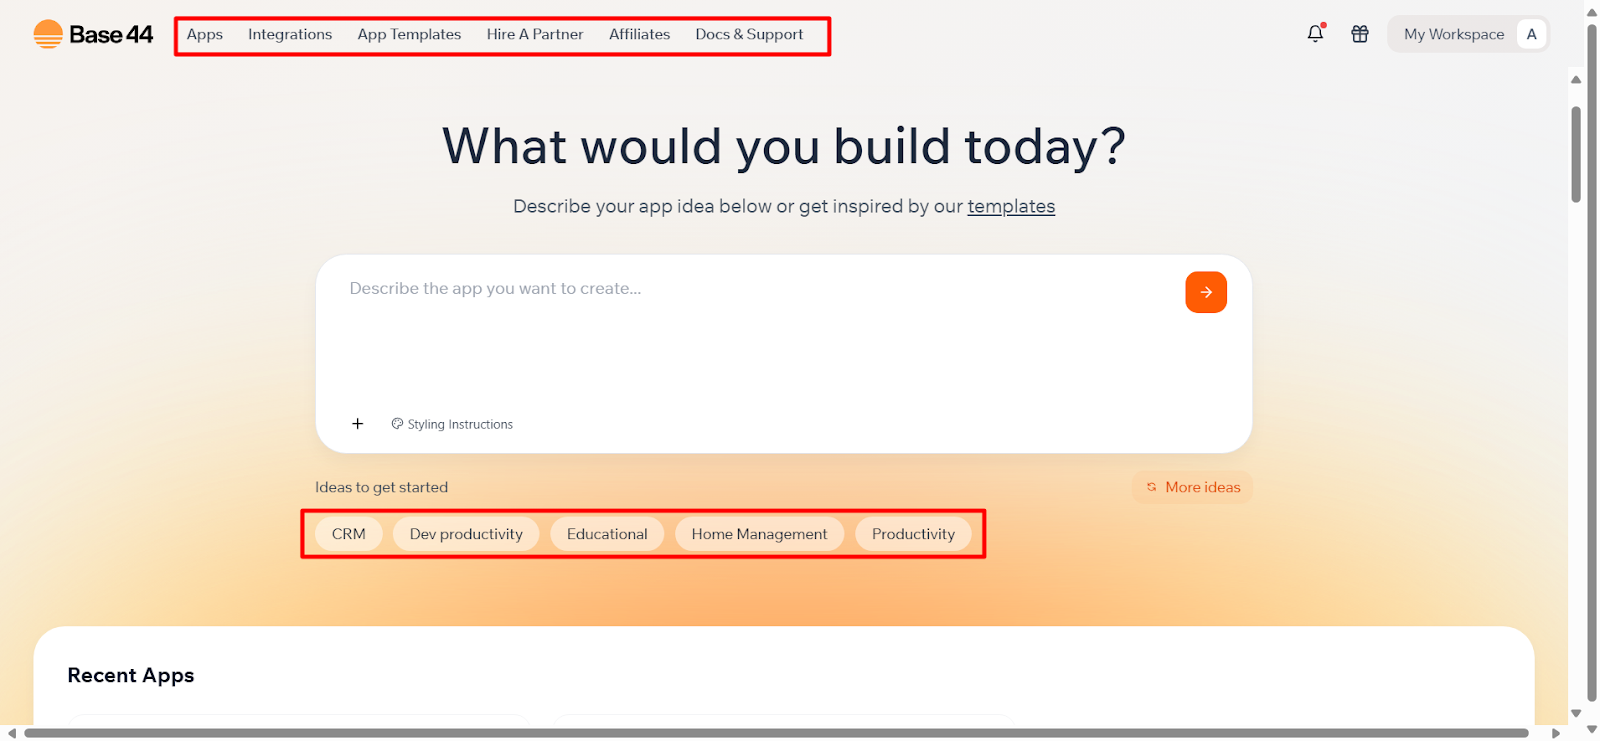Image resolution: width=1600 pixels, height=741 pixels.
Task: Go to Integrations in top navigation
Action: (290, 34)
